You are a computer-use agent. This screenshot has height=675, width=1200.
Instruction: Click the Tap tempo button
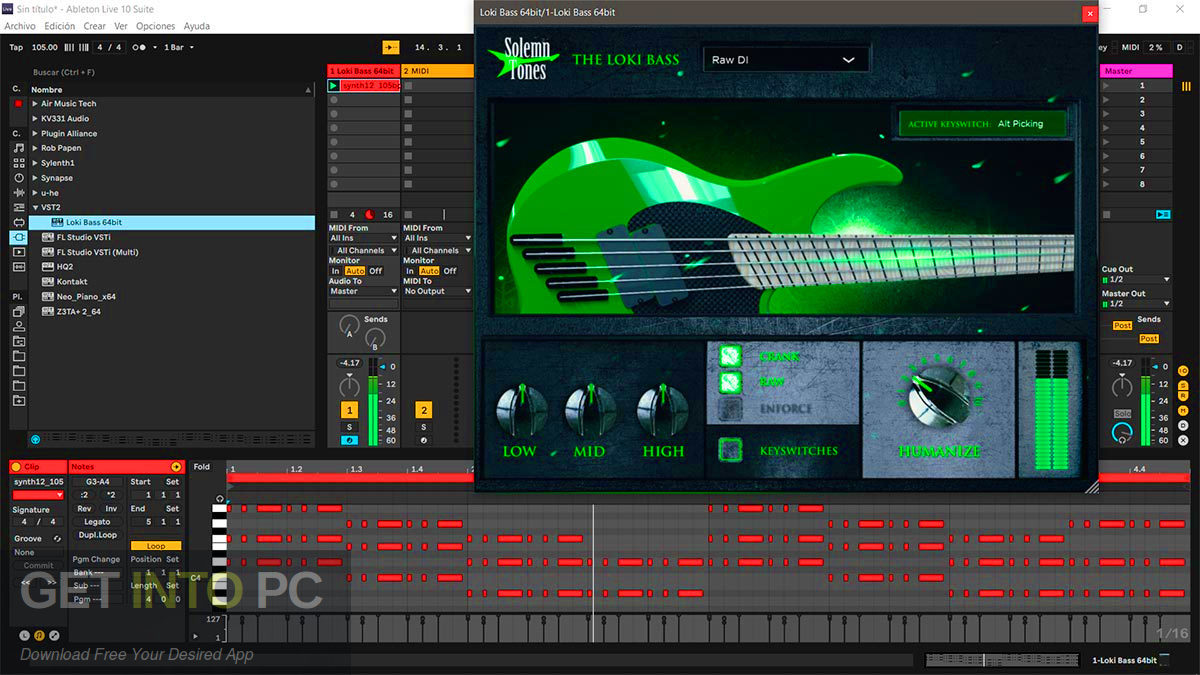pos(16,47)
